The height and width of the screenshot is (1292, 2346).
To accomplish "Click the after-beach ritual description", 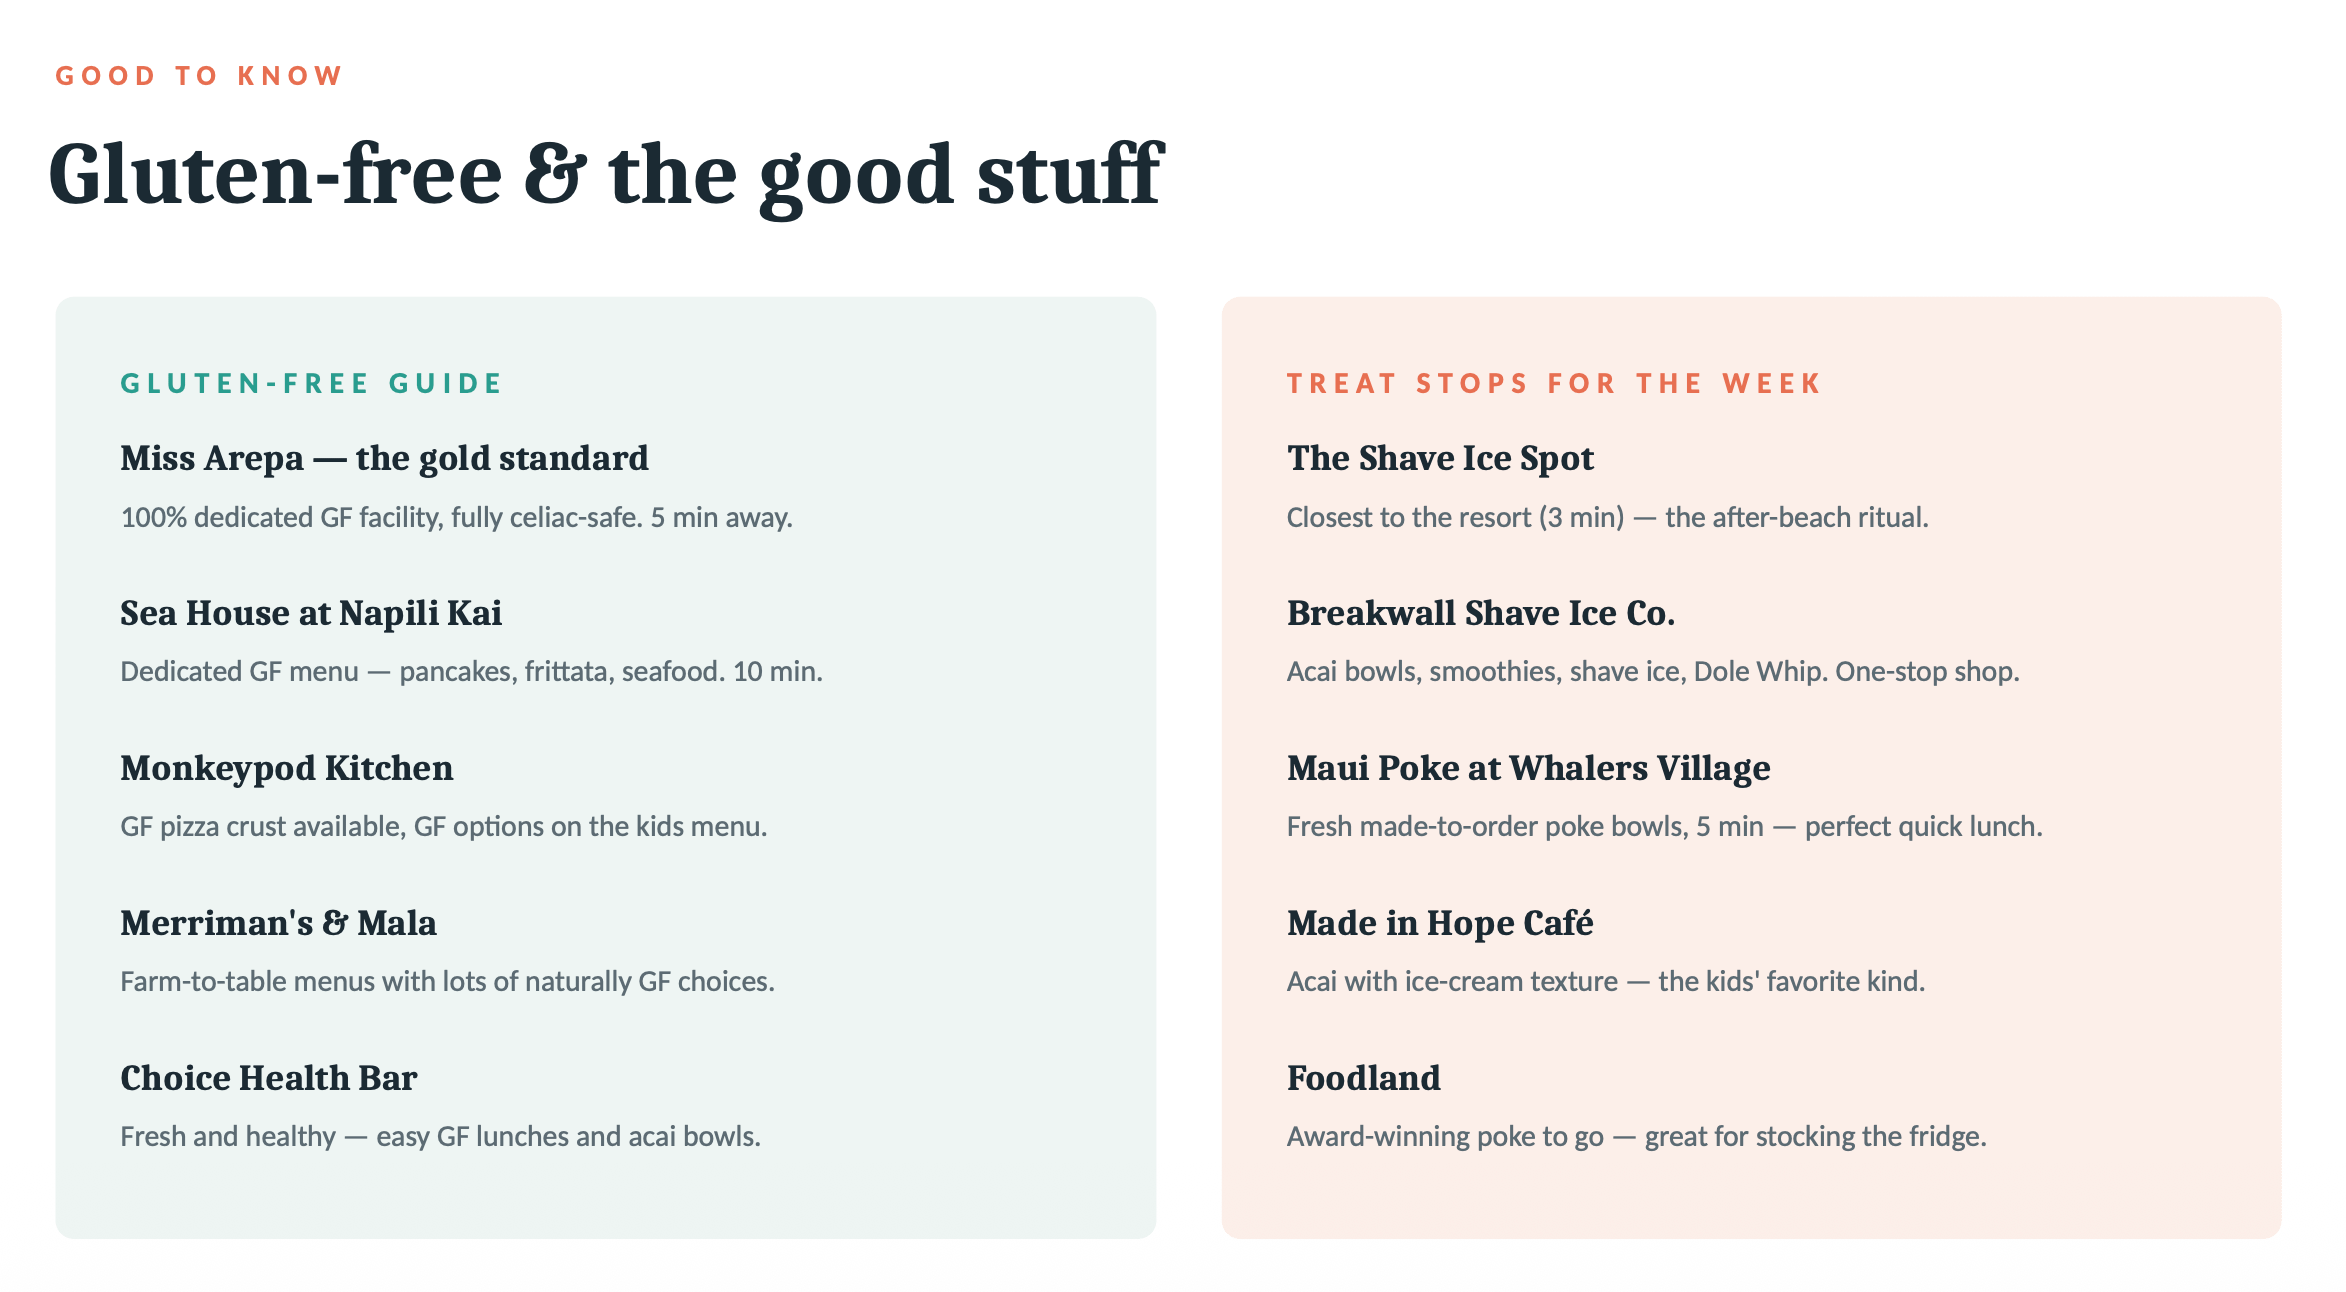I will coord(1607,517).
